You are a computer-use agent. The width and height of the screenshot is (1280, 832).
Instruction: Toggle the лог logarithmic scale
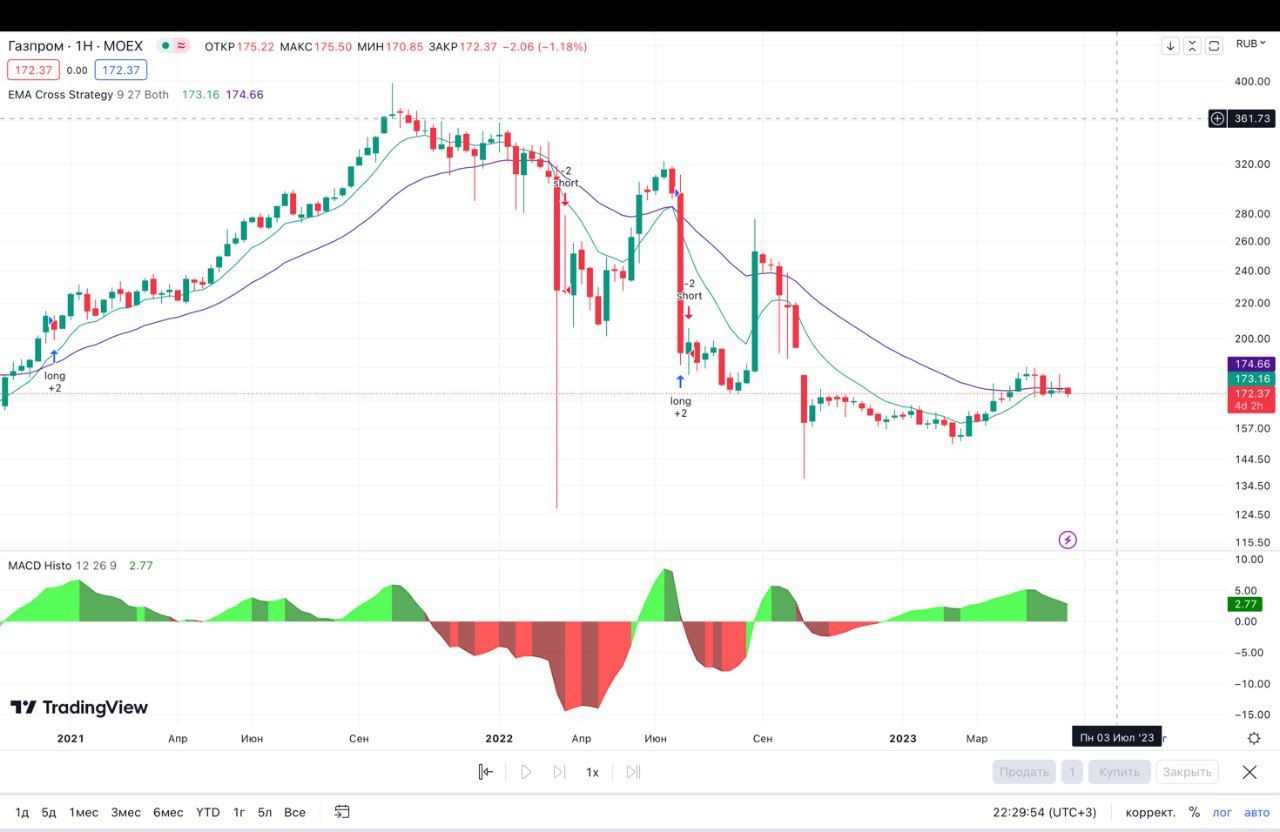click(x=1222, y=812)
